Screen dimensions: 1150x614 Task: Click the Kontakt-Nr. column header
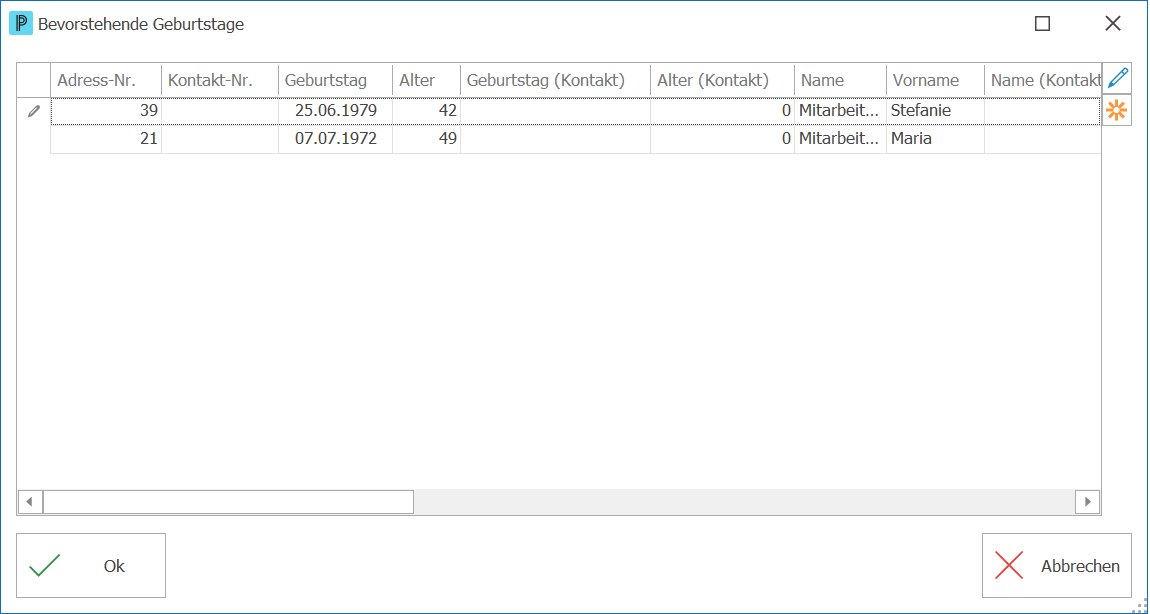tap(220, 80)
